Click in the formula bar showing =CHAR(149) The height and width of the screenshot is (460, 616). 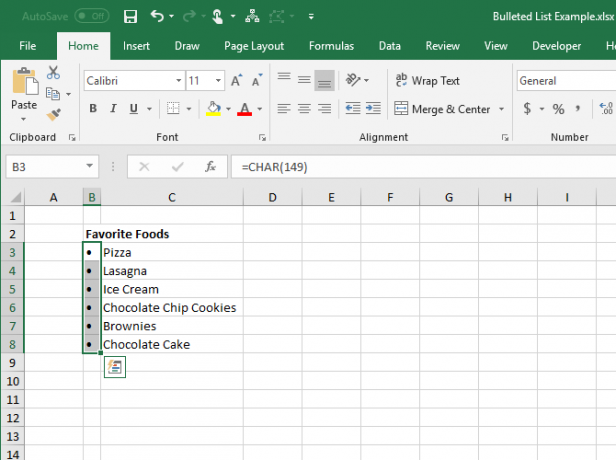(424, 167)
